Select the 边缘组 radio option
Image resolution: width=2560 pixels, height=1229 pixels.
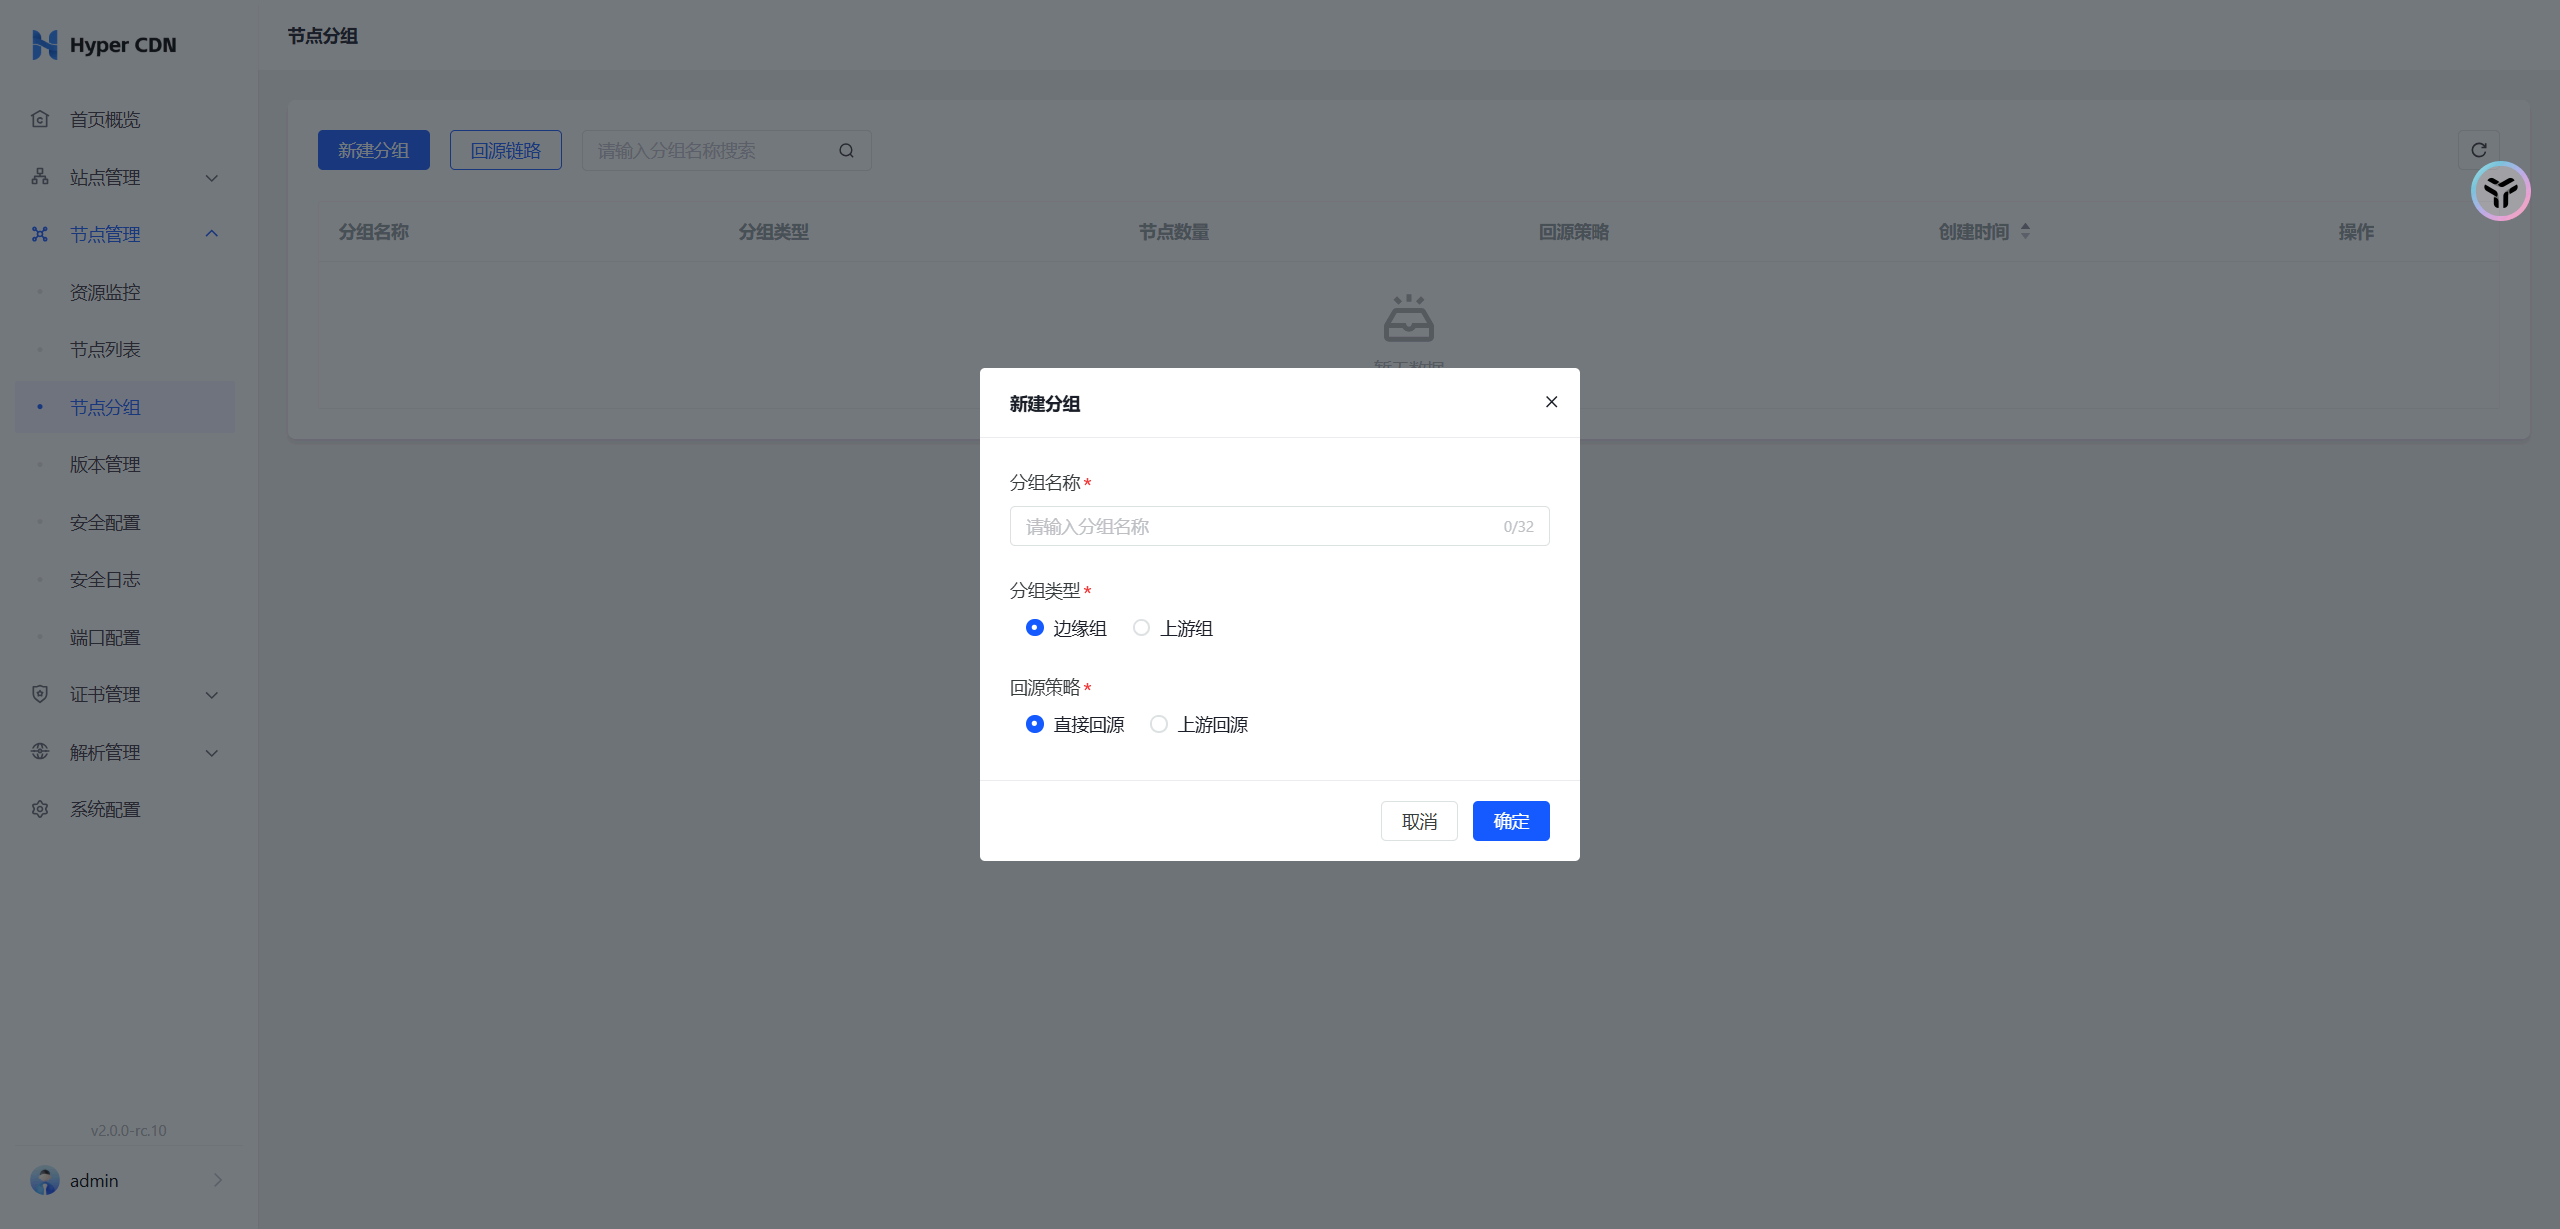[x=1035, y=628]
